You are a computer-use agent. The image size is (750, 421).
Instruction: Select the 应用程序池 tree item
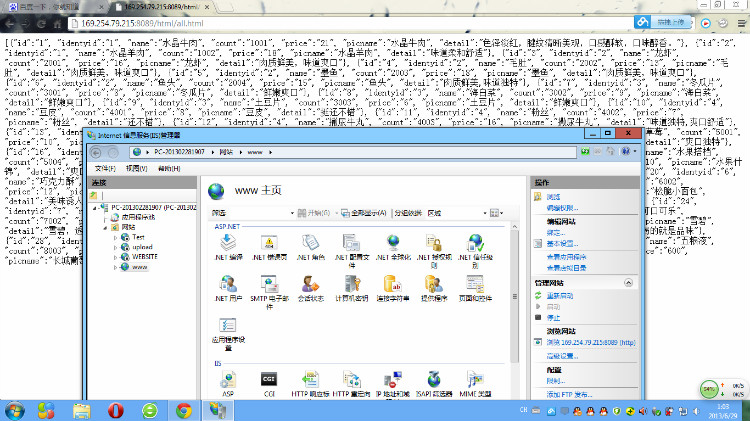138,217
